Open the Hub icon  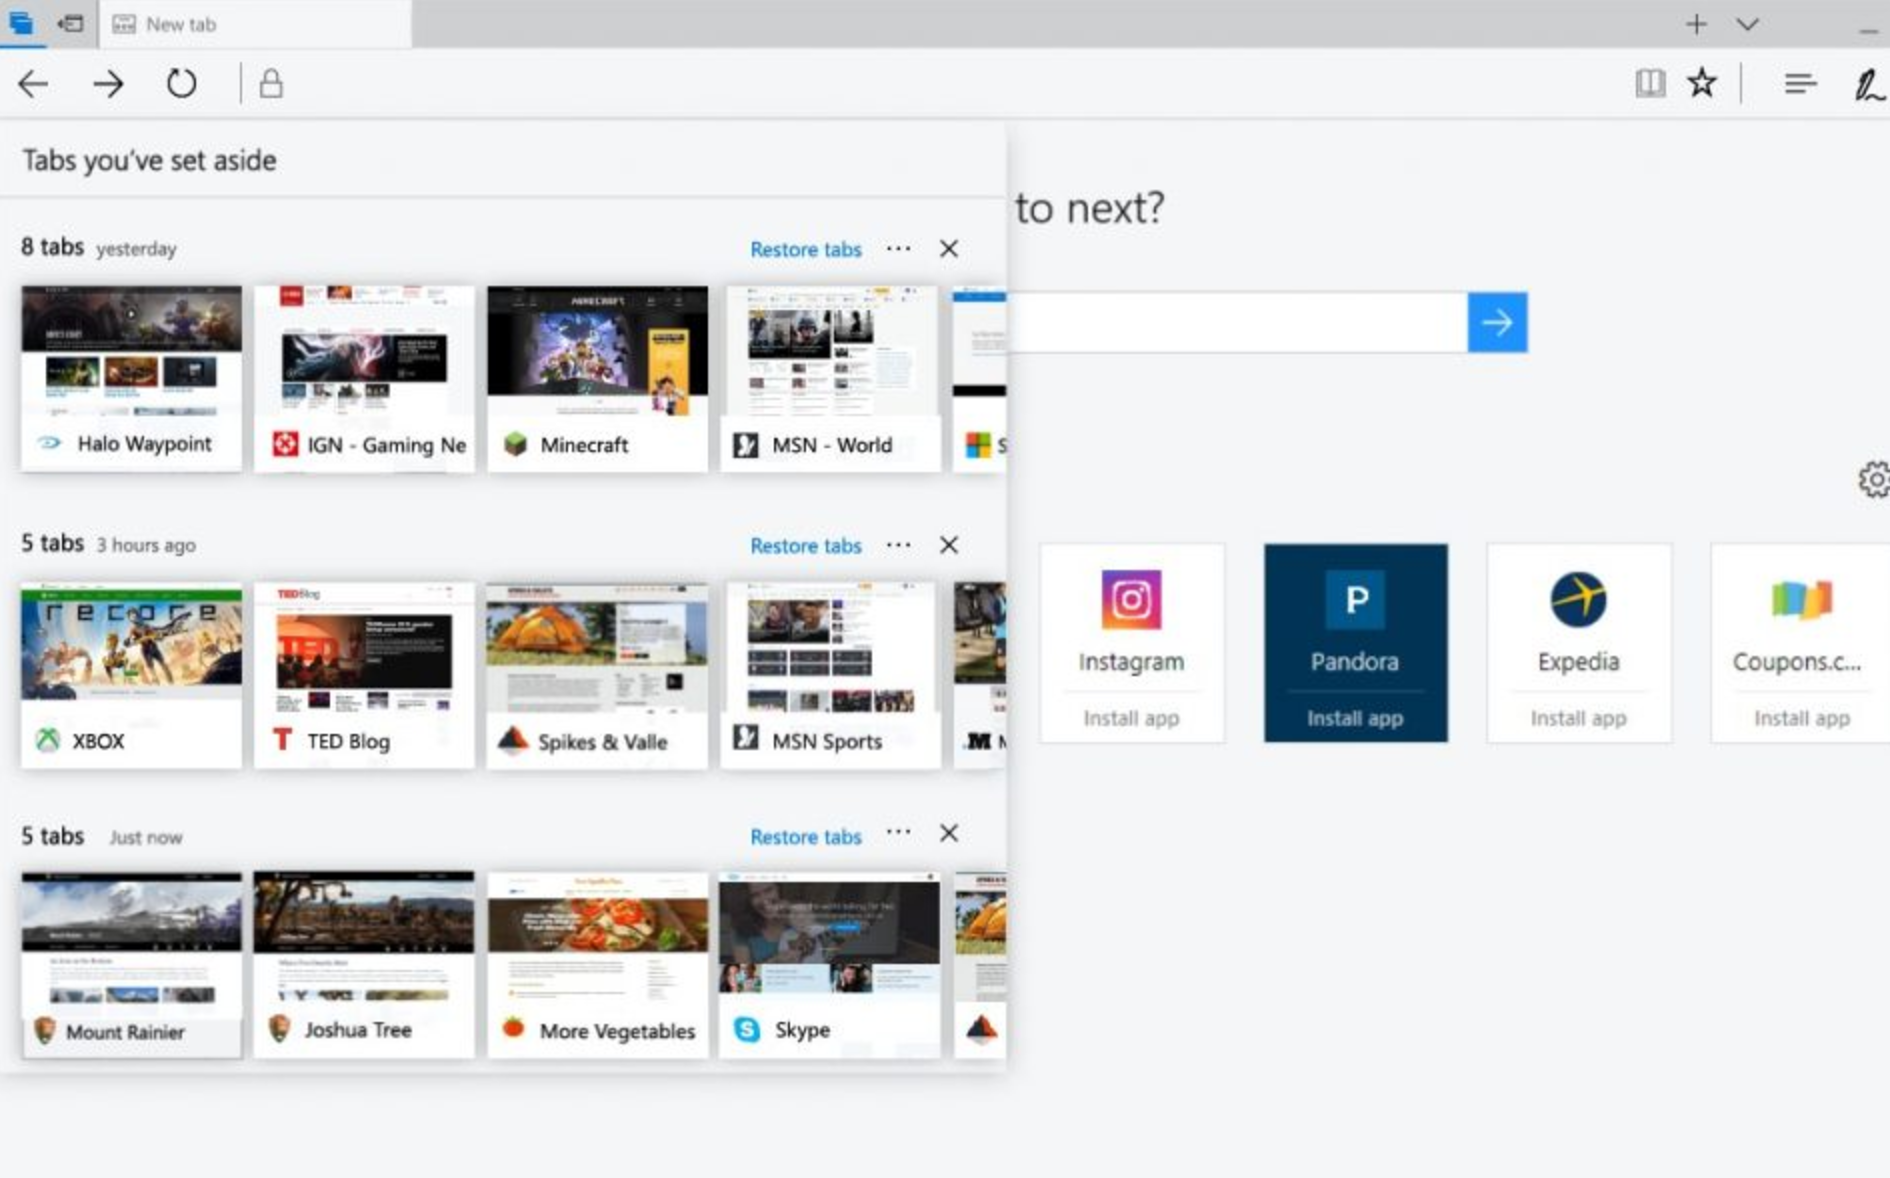pyautogui.click(x=1800, y=84)
